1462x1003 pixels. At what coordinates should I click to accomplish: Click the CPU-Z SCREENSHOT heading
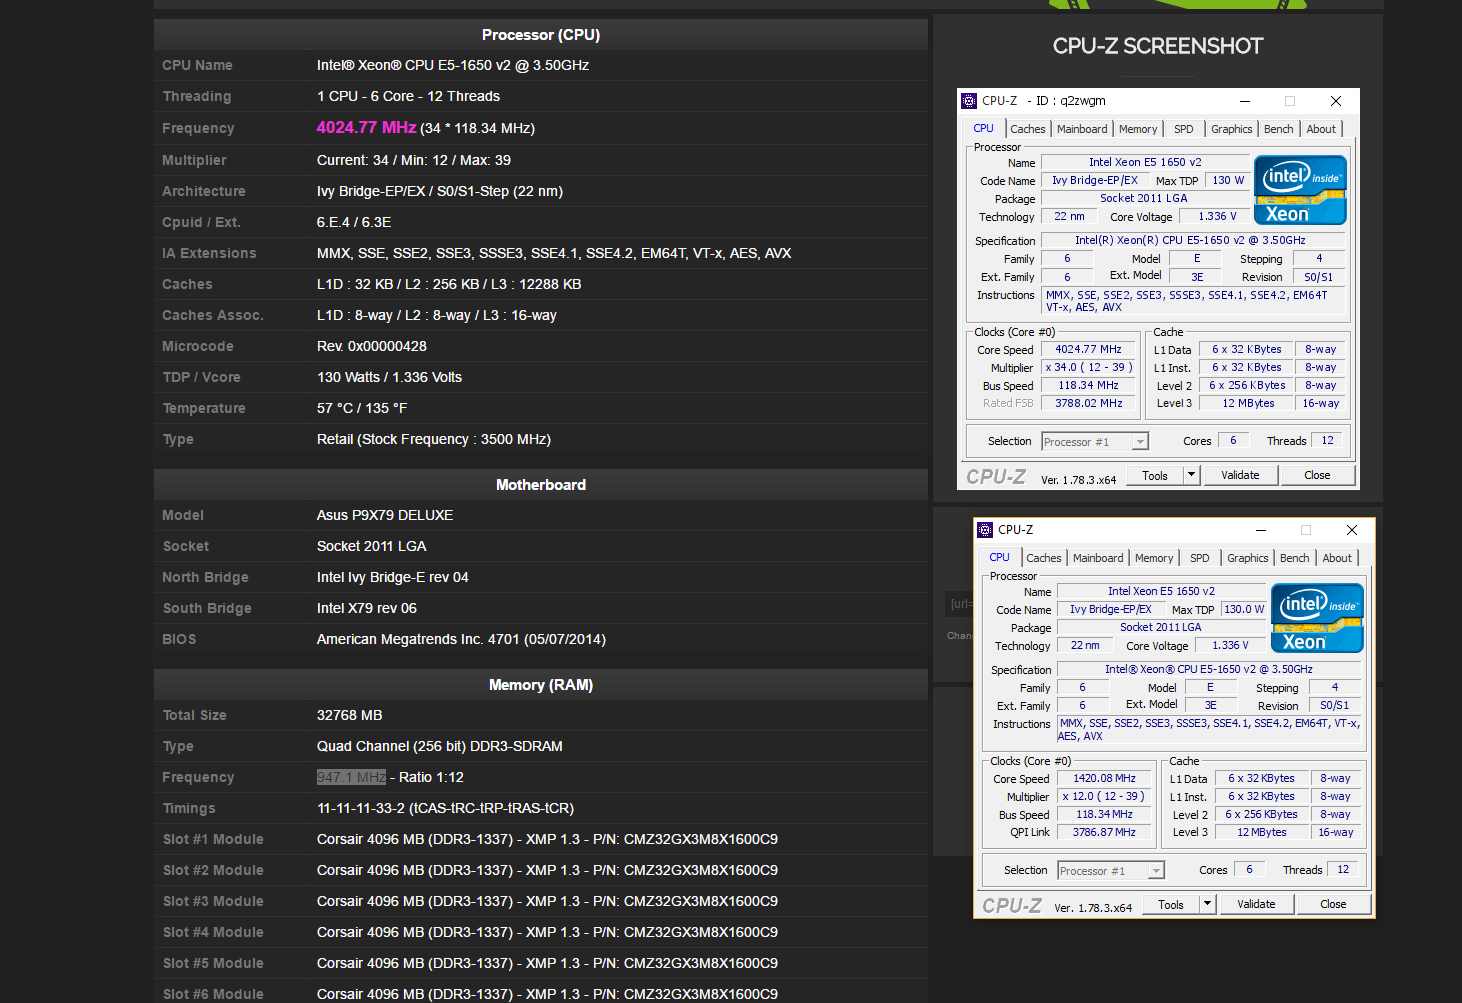pyautogui.click(x=1158, y=46)
